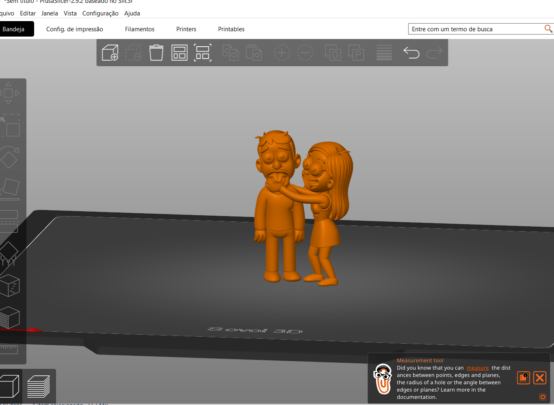Screen dimensions: 554x405
Task: Close the Measurement tool hint notification
Action: point(540,377)
